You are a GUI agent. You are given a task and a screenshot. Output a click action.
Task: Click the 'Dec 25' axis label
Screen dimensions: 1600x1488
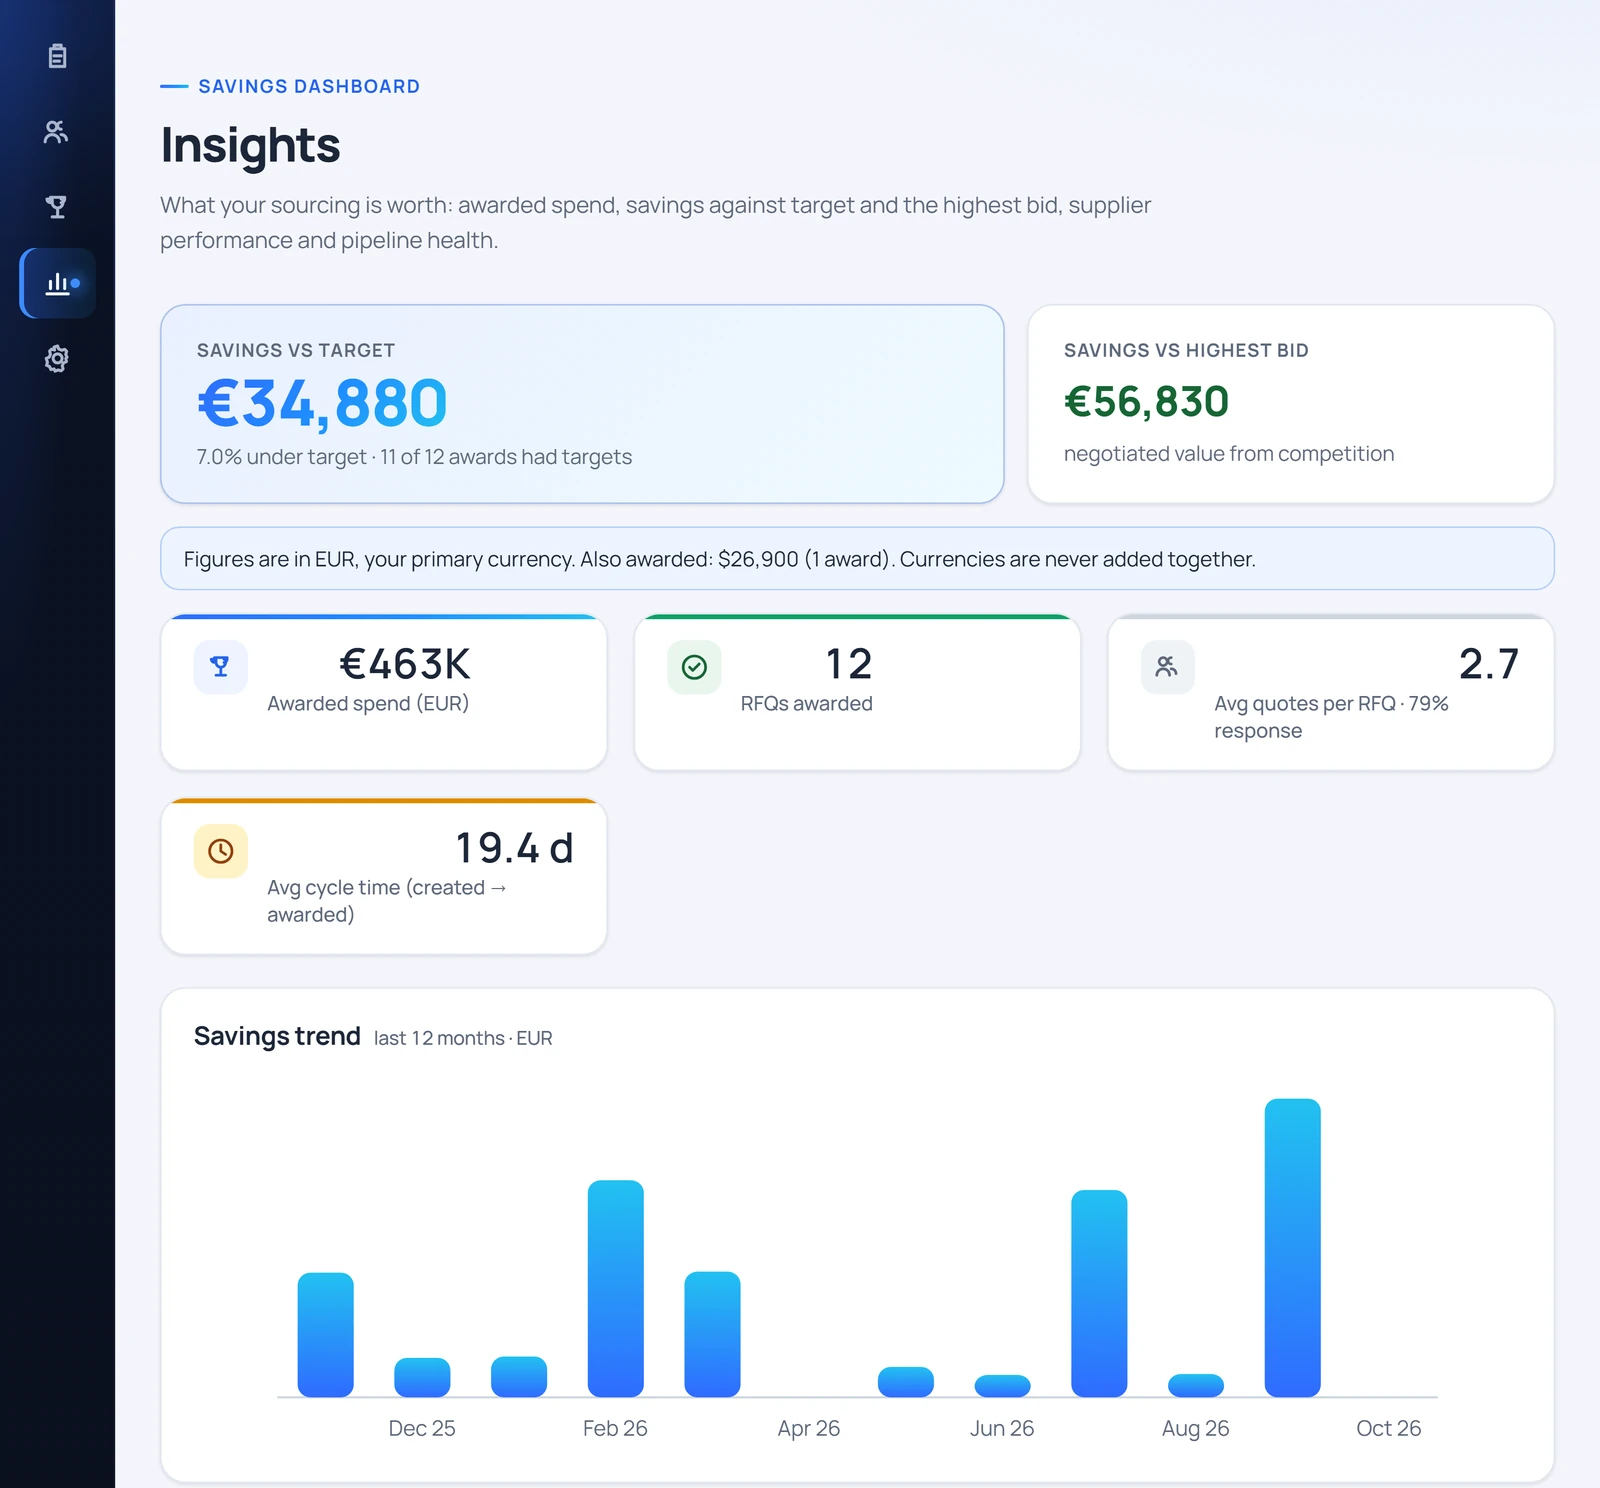[x=422, y=1428]
